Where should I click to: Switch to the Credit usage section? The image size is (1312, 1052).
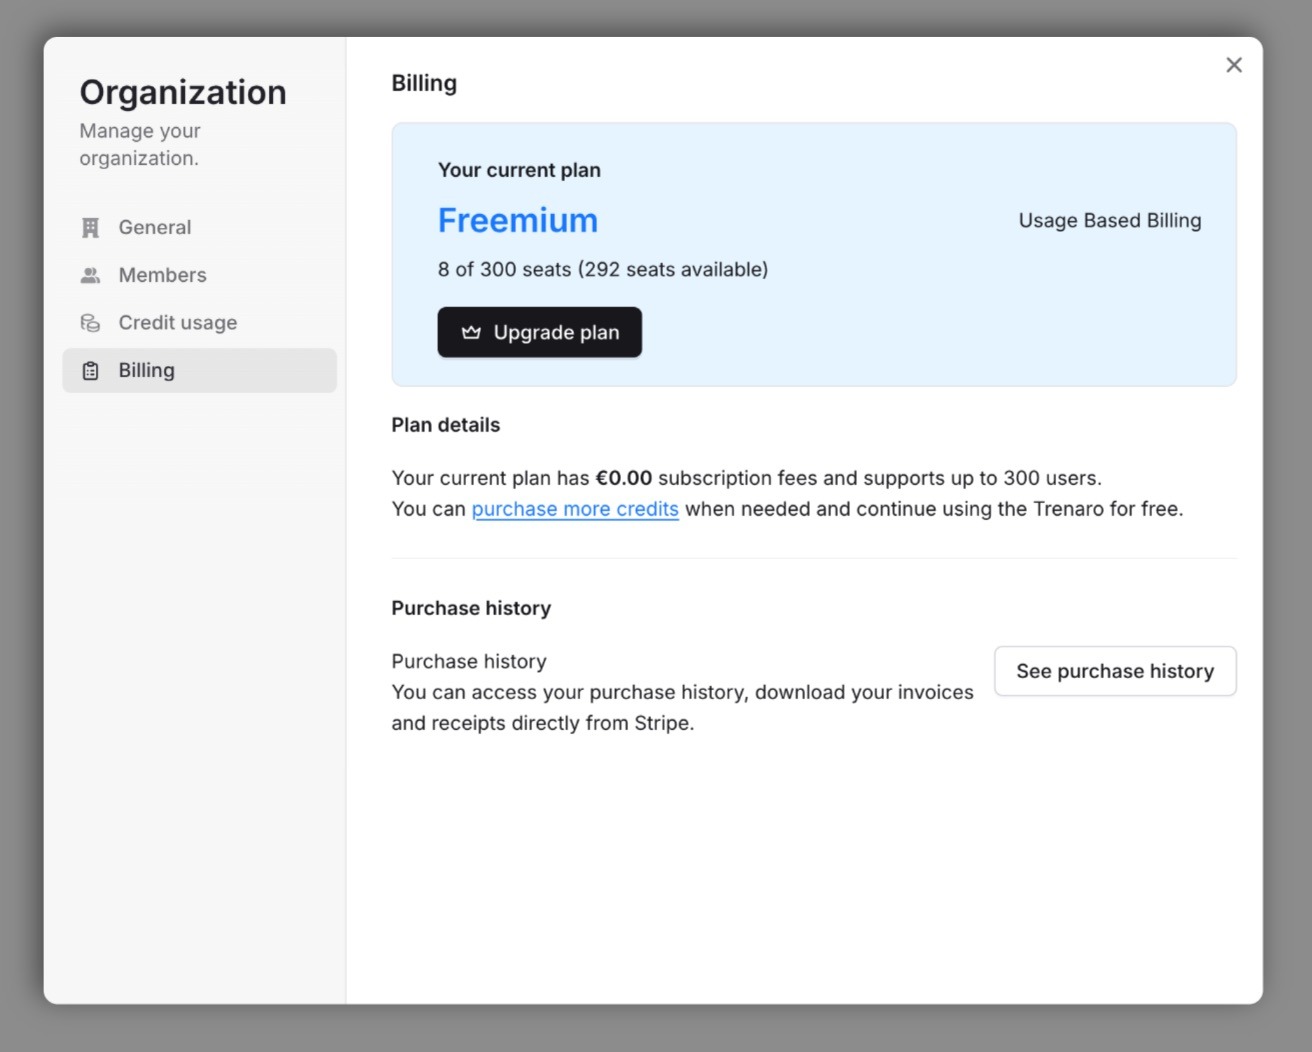(x=177, y=322)
